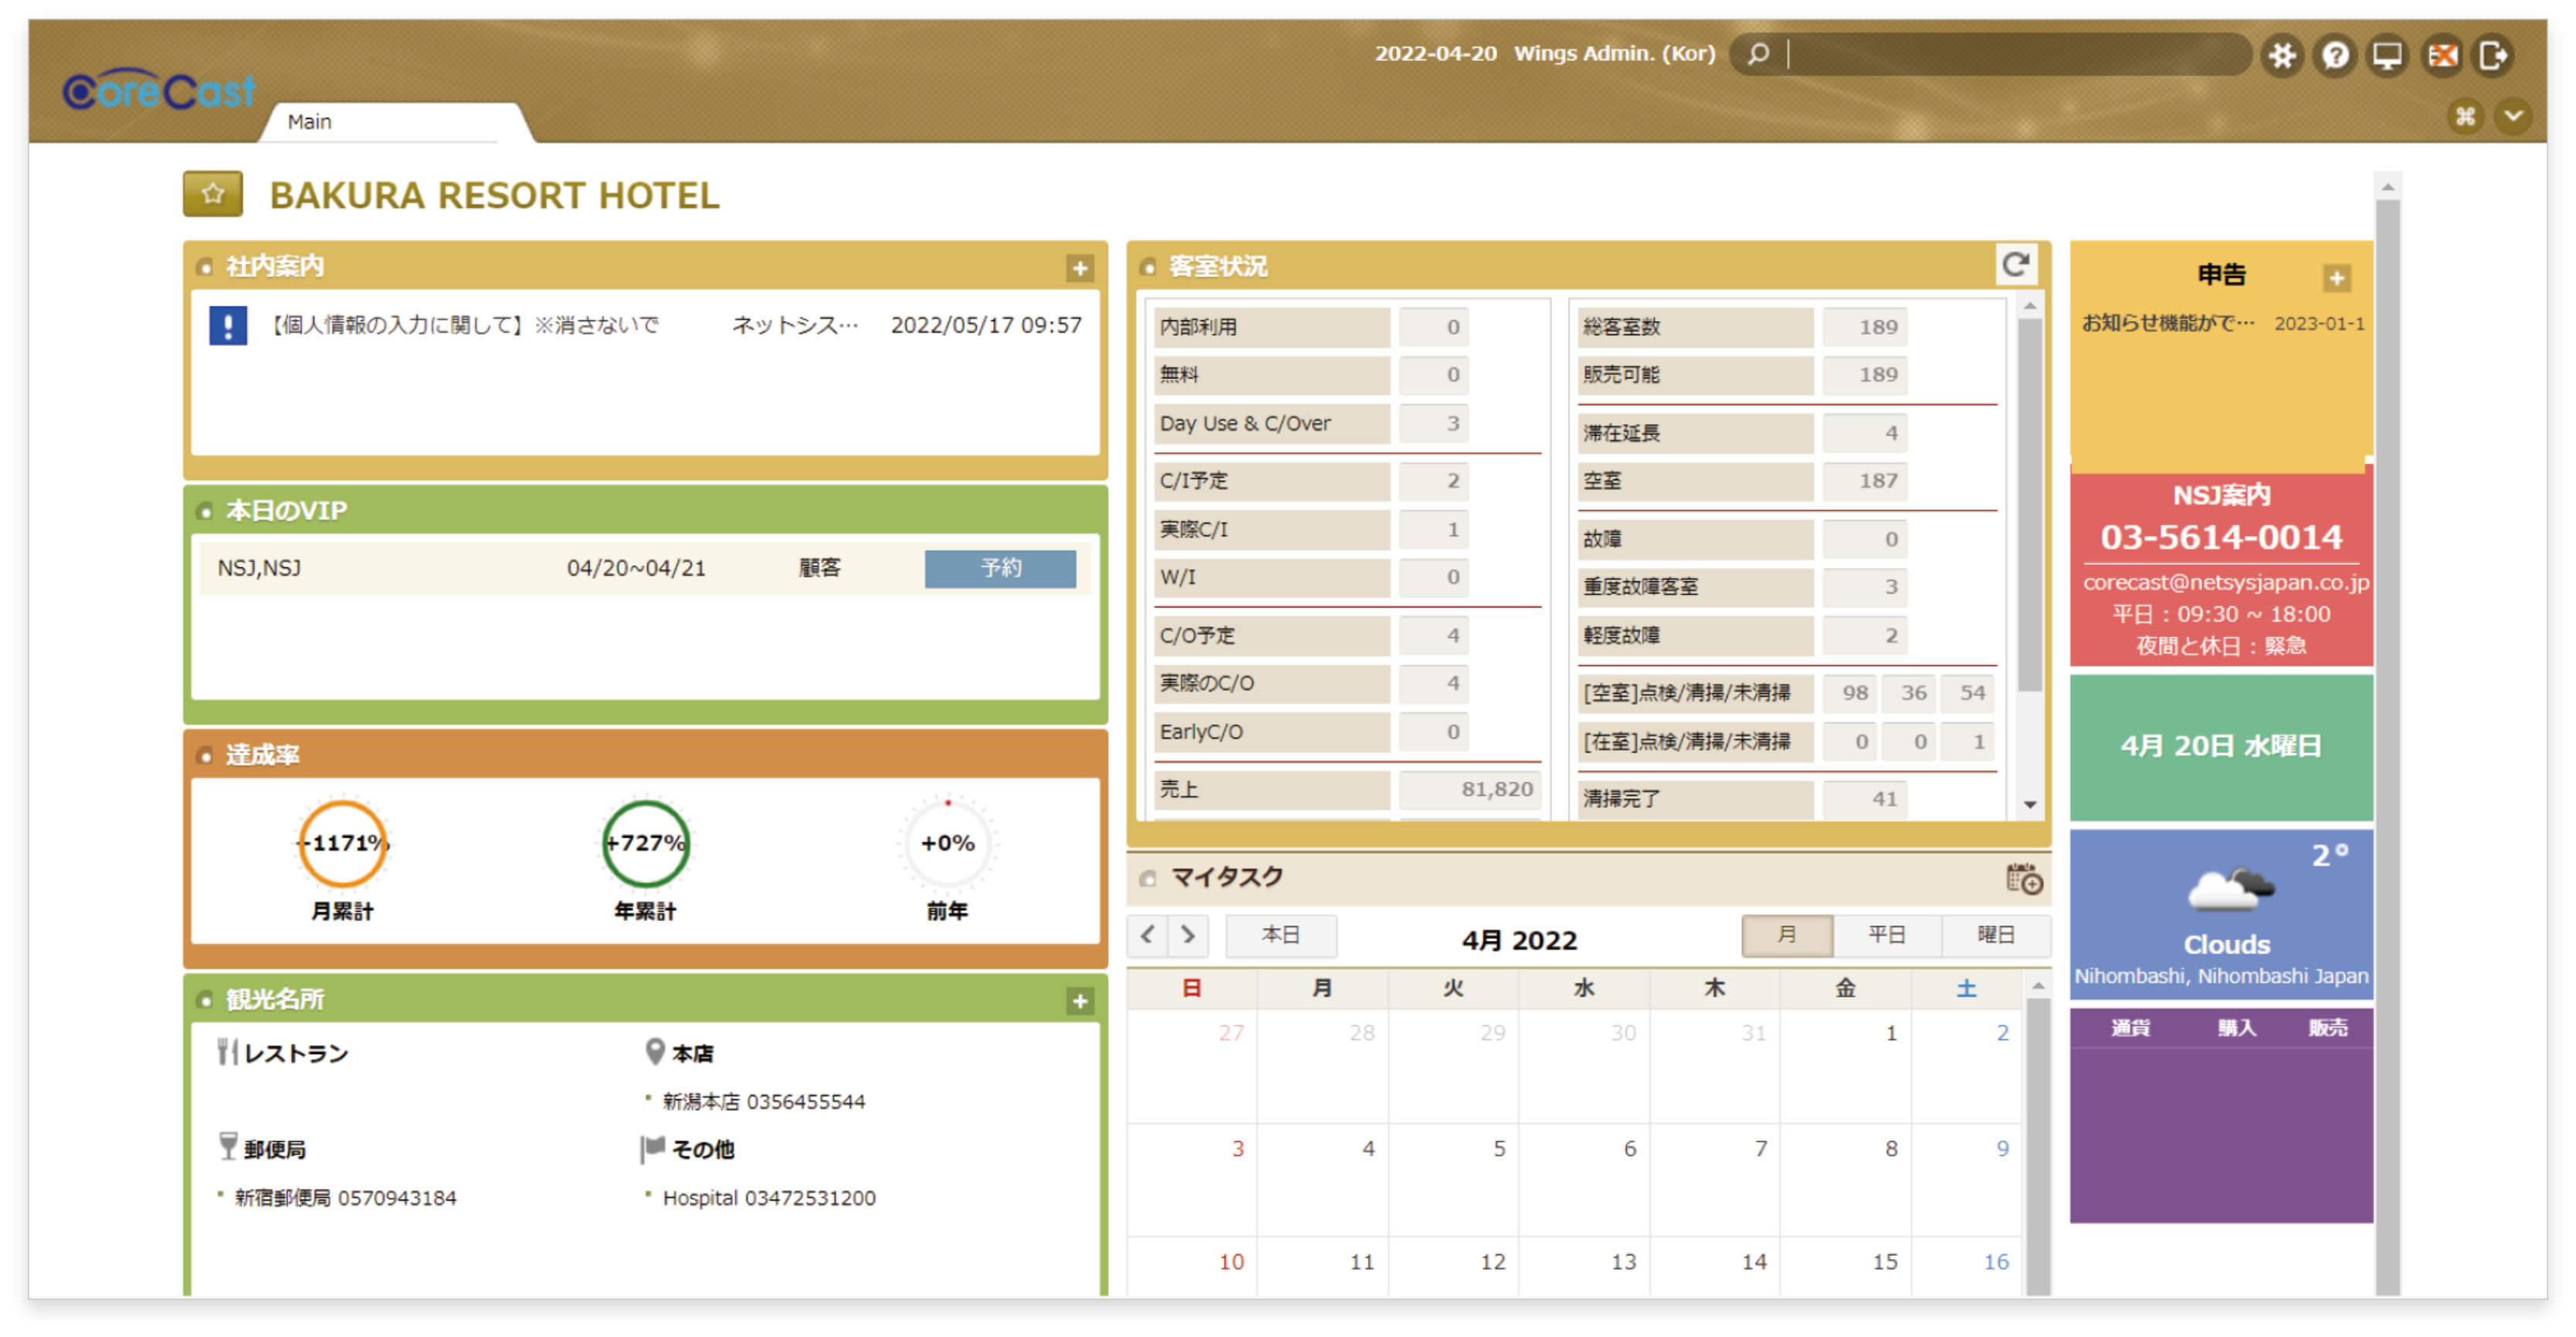Expand the header chevron-down button
Viewport: 2576px width, 1337px height.
(x=2513, y=116)
